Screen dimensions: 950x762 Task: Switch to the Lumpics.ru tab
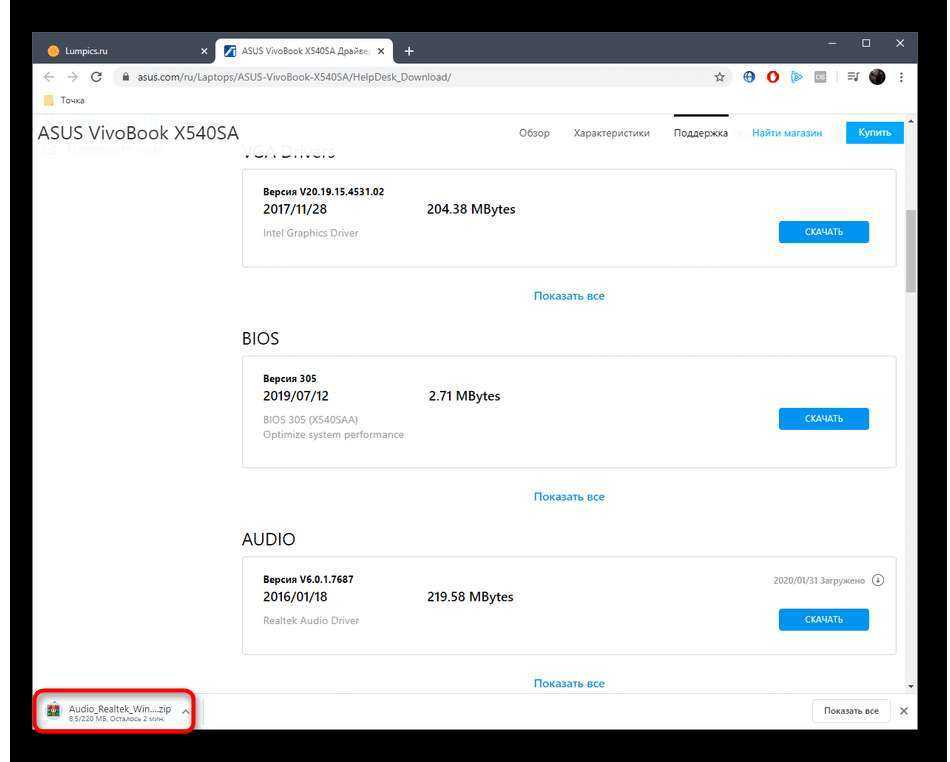click(x=120, y=51)
